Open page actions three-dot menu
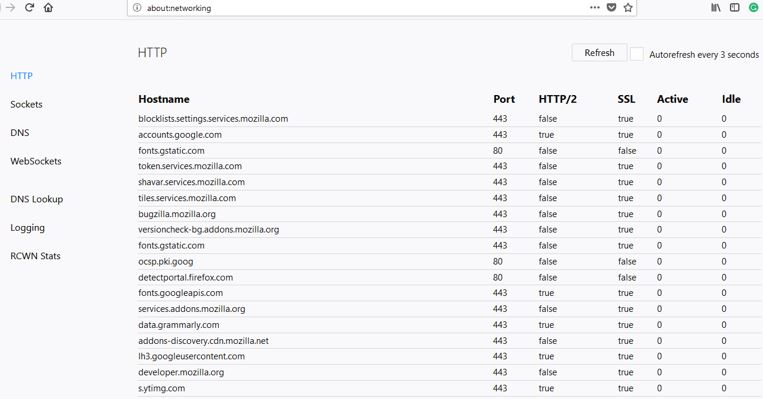 click(x=595, y=8)
